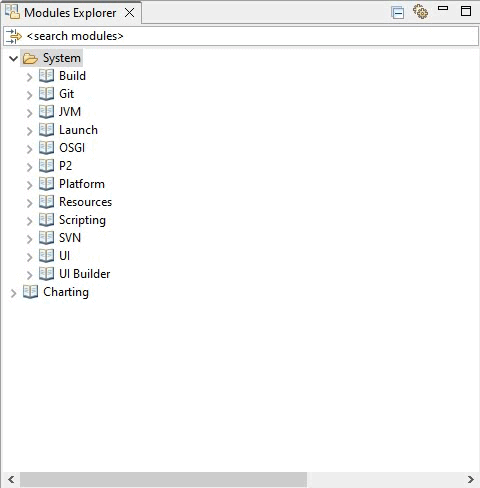Select the Platform tree item
Screen dimensions: 480x488
[82, 184]
